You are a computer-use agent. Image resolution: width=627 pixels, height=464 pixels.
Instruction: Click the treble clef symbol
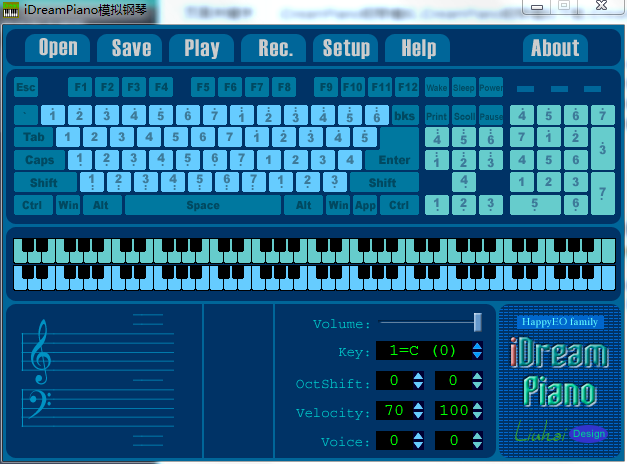pos(40,352)
